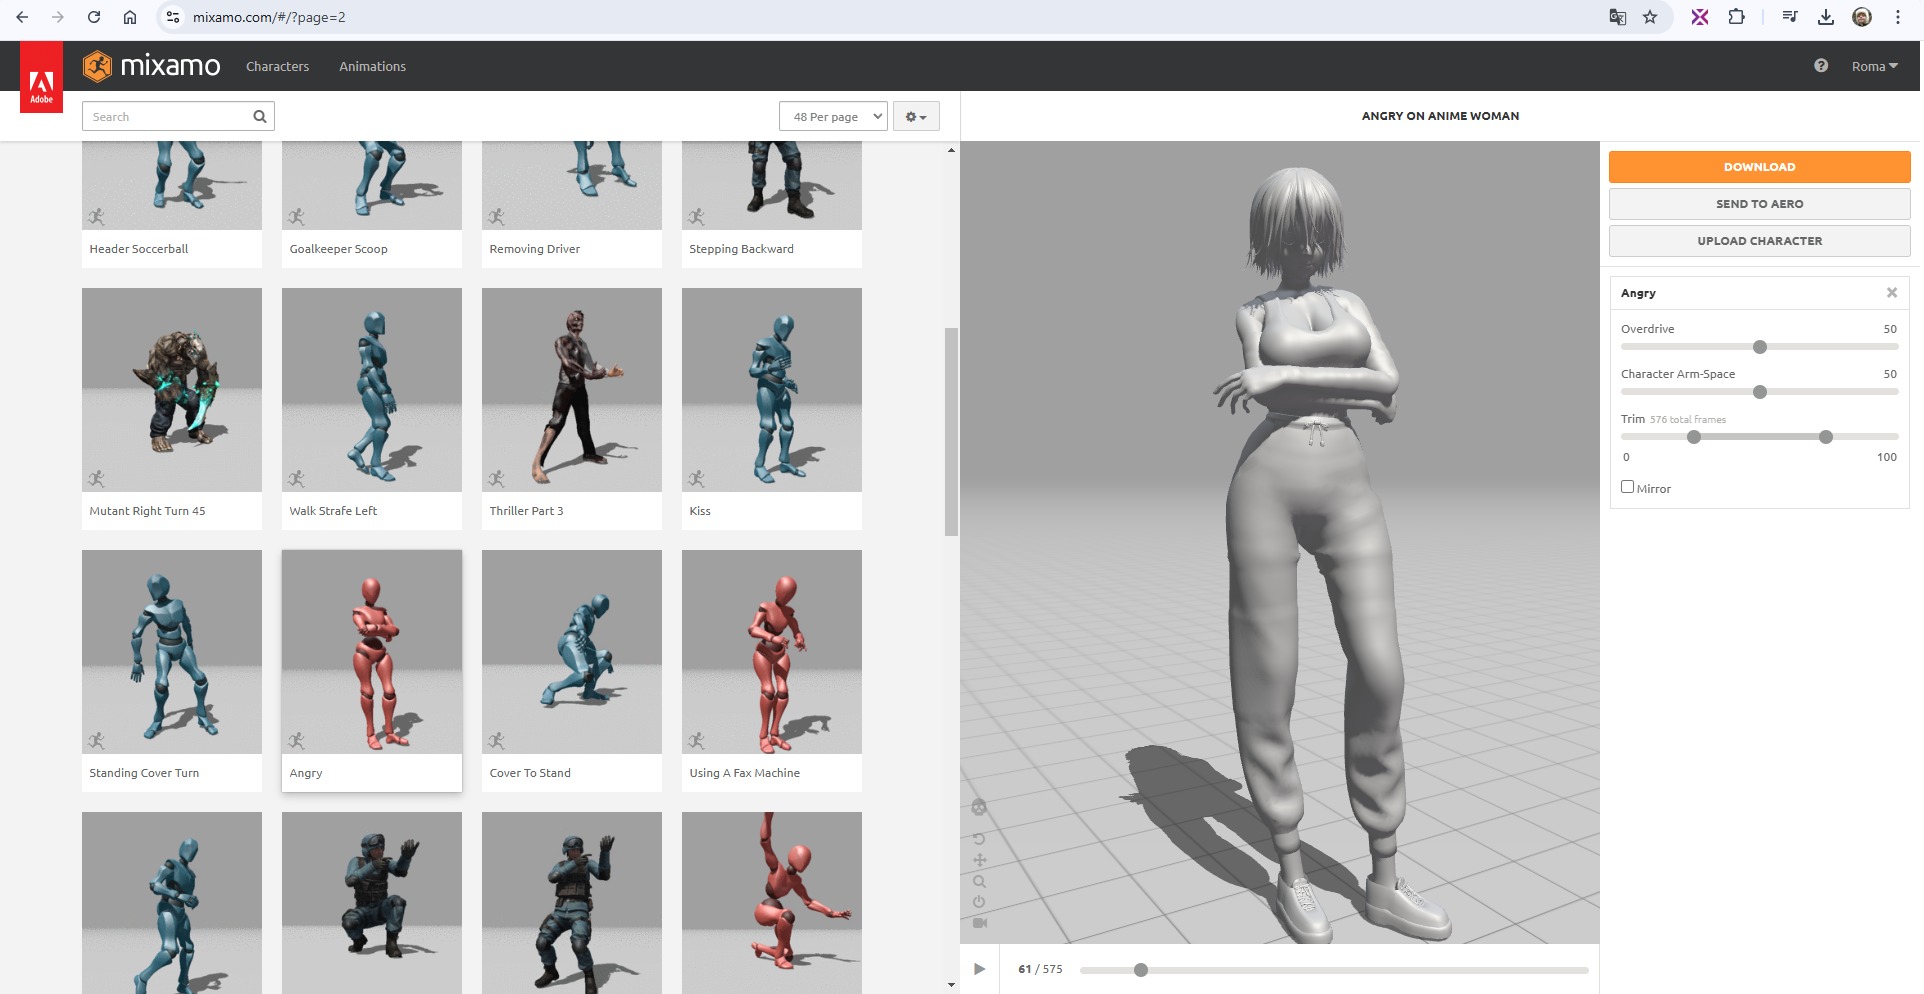This screenshot has height=994, width=1924.
Task: View site information icon in address bar
Action: 173,17
